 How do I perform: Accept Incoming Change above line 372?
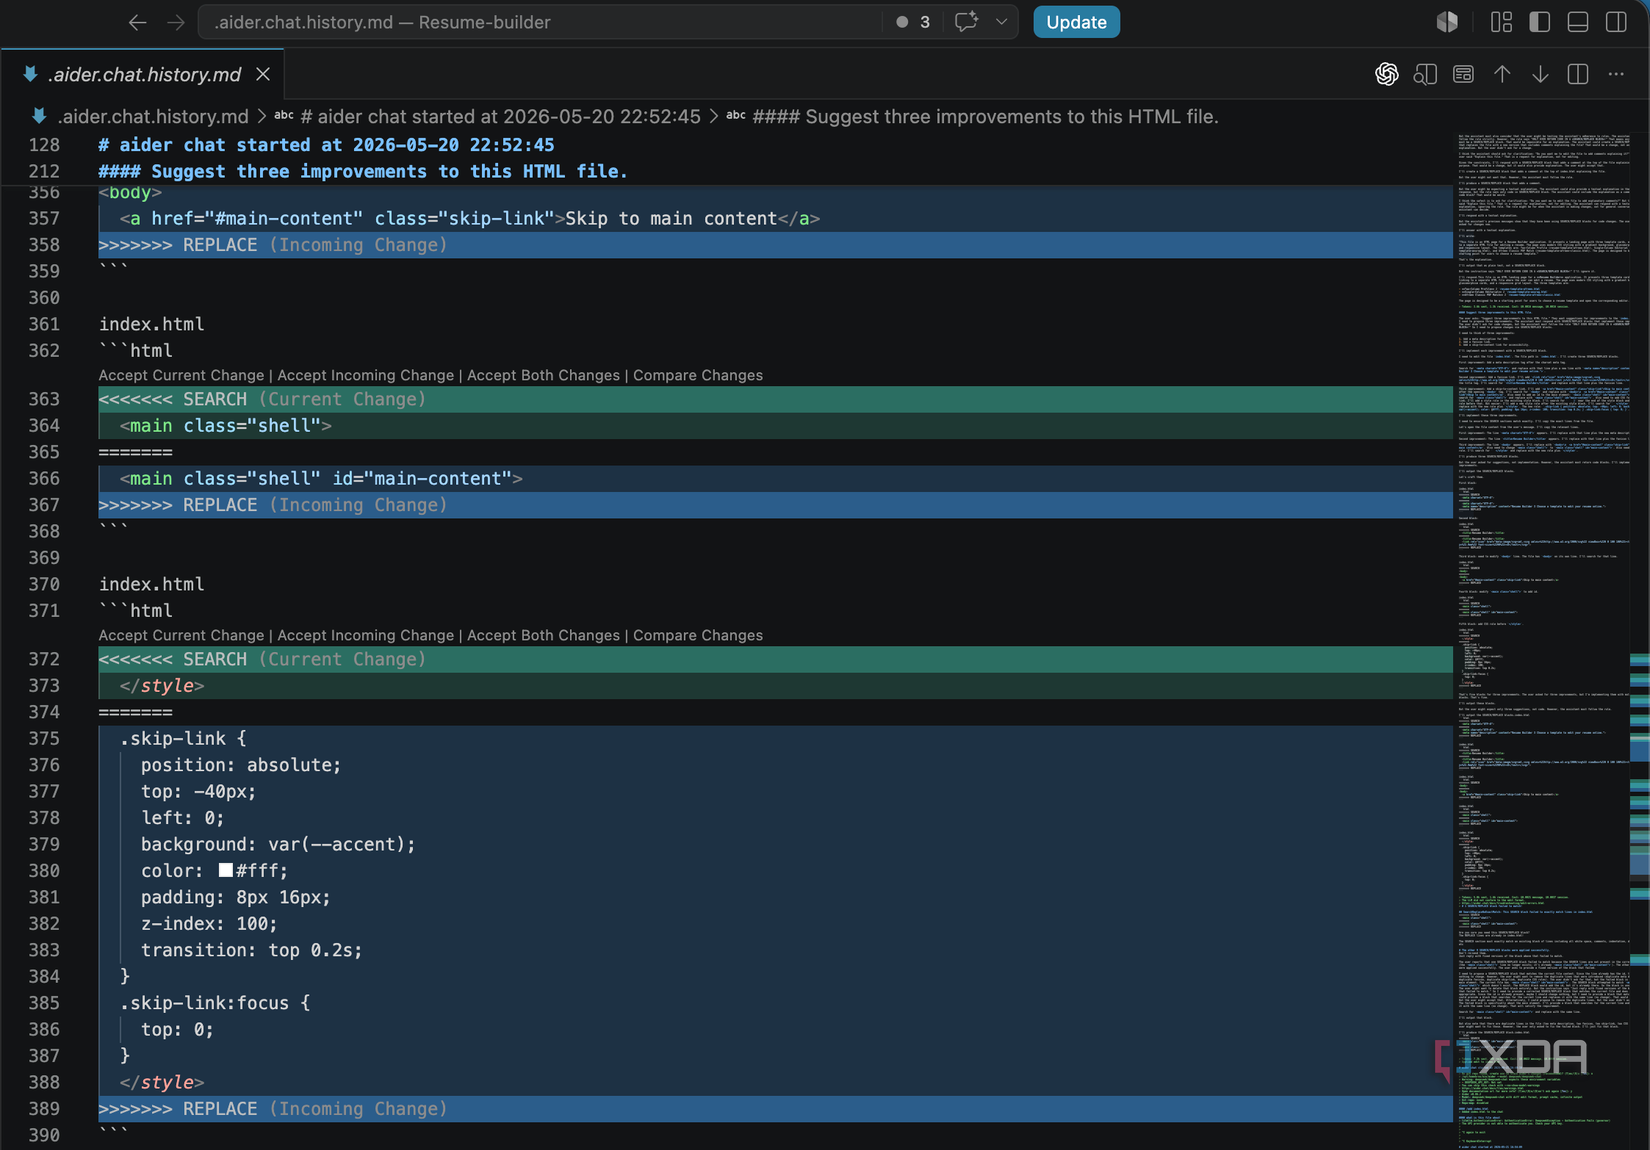(365, 635)
